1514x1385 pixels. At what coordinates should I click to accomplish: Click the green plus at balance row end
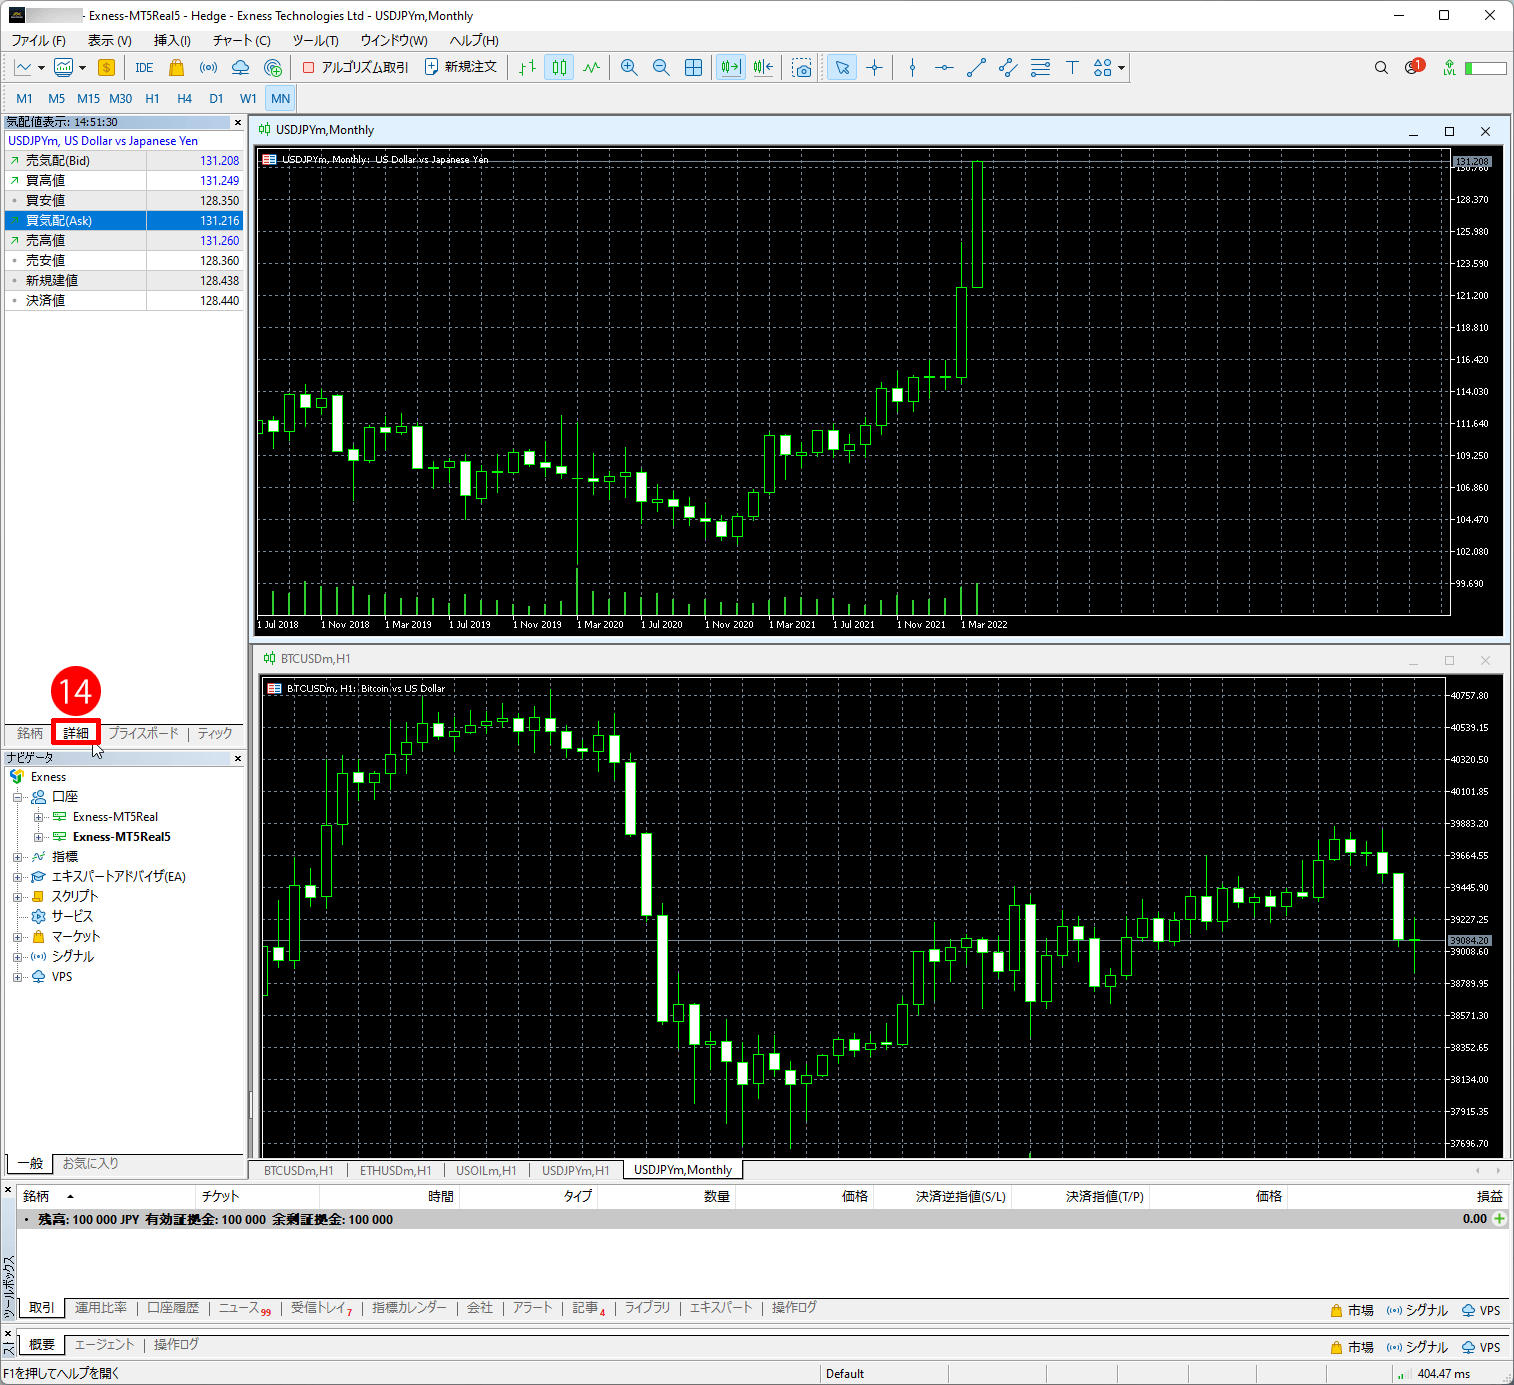click(1499, 1219)
